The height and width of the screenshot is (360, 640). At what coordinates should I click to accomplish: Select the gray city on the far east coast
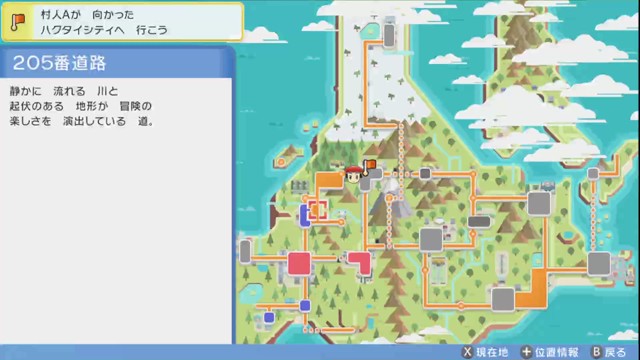[x=599, y=263]
